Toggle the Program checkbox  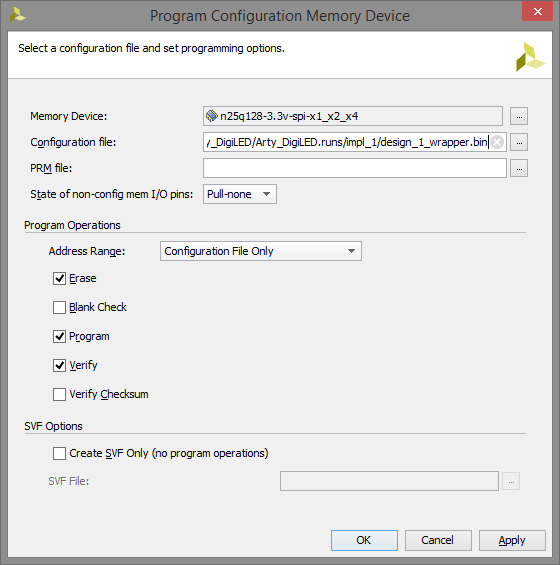tap(59, 337)
